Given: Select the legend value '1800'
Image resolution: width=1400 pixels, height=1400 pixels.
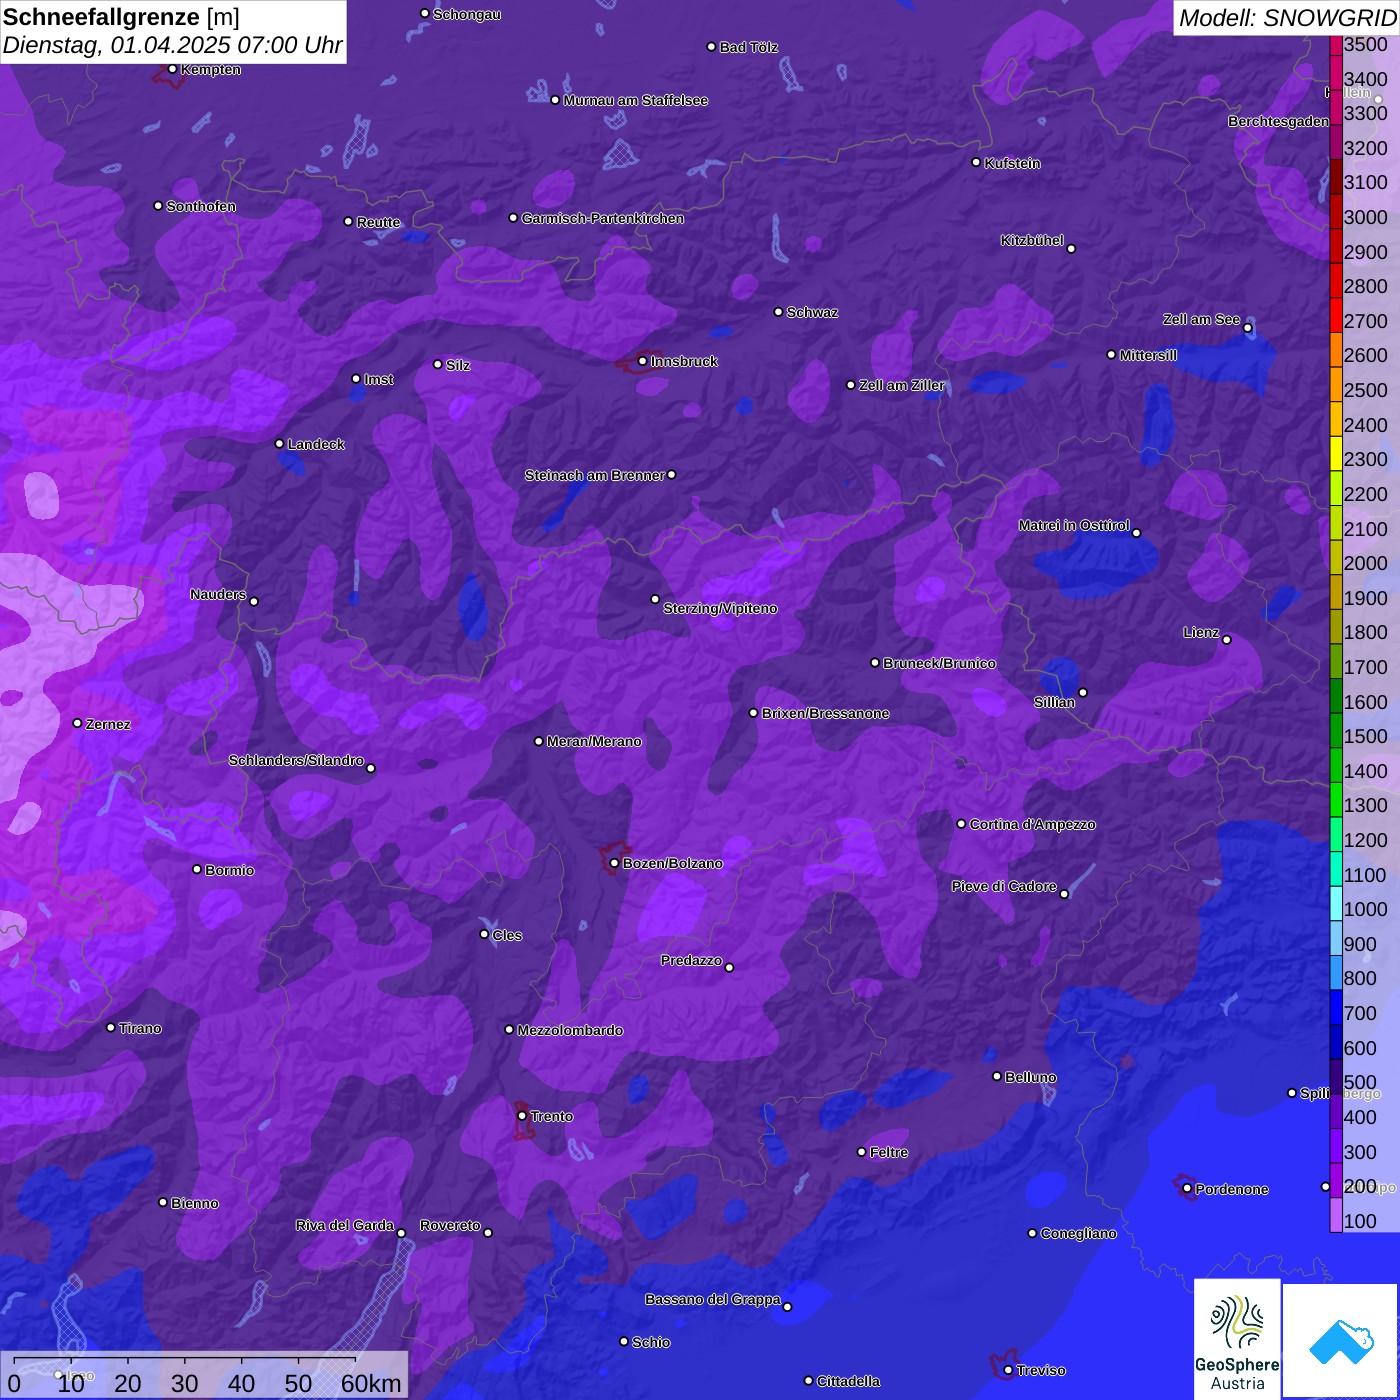Looking at the screenshot, I should (1366, 632).
